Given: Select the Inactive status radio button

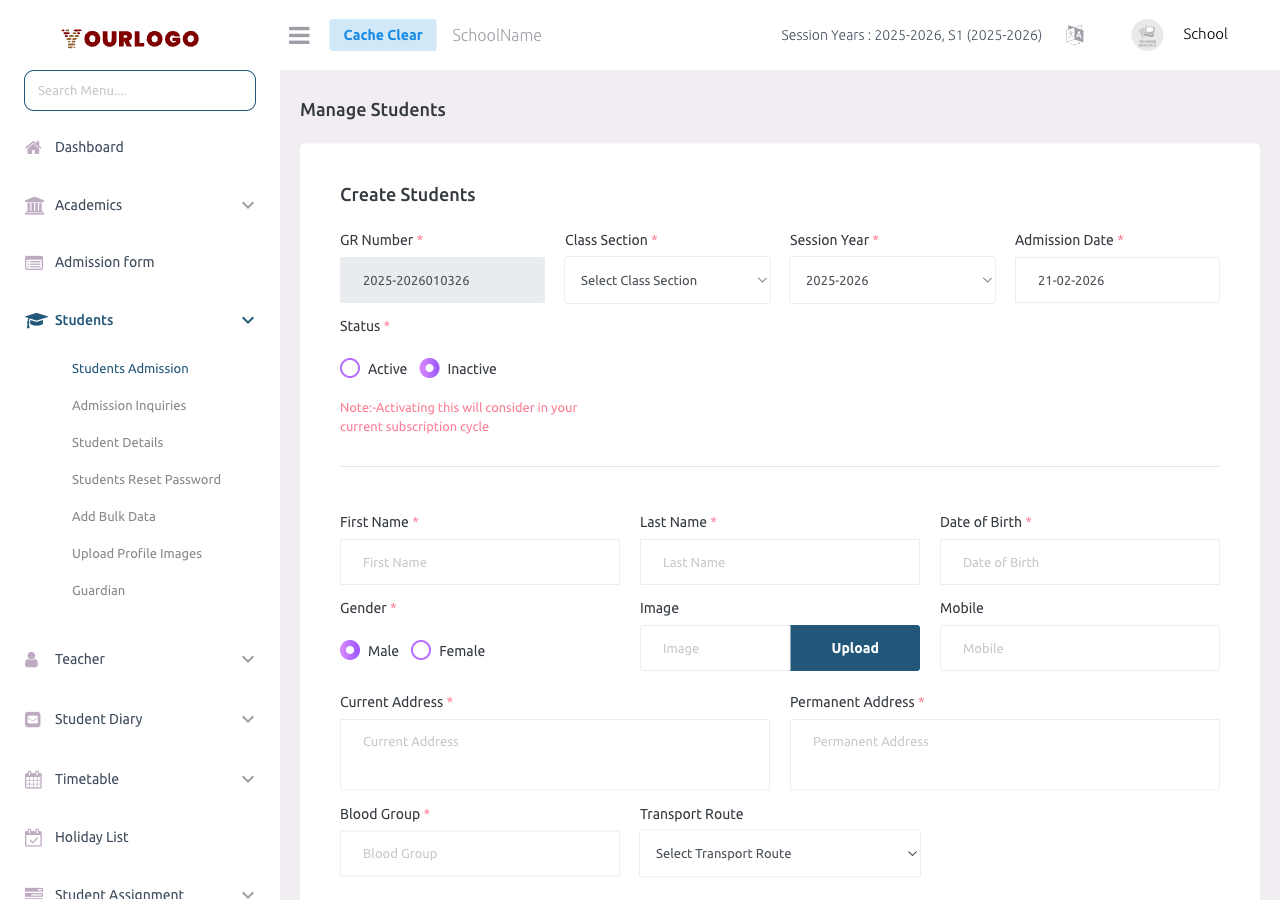Looking at the screenshot, I should pyautogui.click(x=430, y=368).
